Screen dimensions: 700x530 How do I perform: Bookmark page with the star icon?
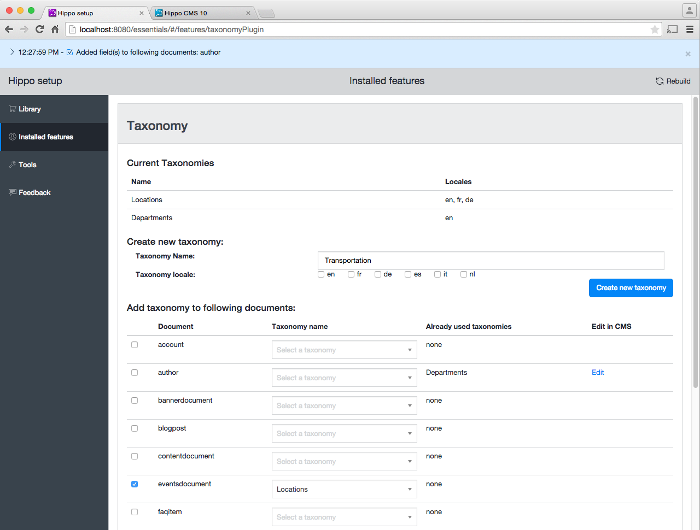pos(654,29)
